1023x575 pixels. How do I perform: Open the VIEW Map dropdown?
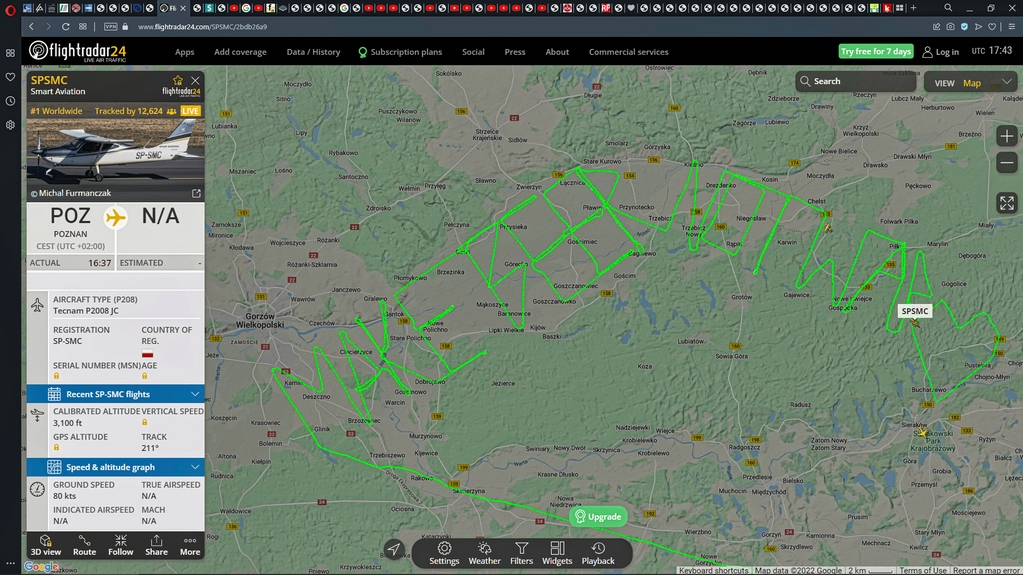[x=970, y=82]
